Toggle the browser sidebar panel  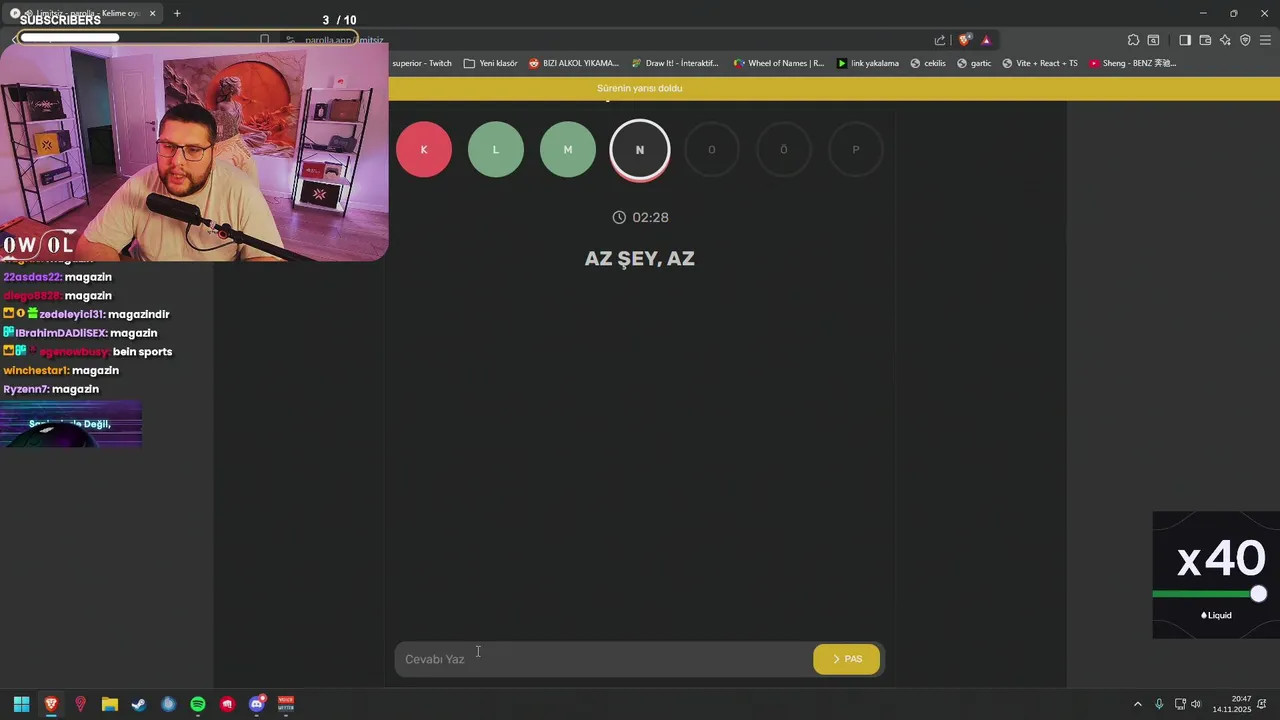pyautogui.click(x=1185, y=40)
